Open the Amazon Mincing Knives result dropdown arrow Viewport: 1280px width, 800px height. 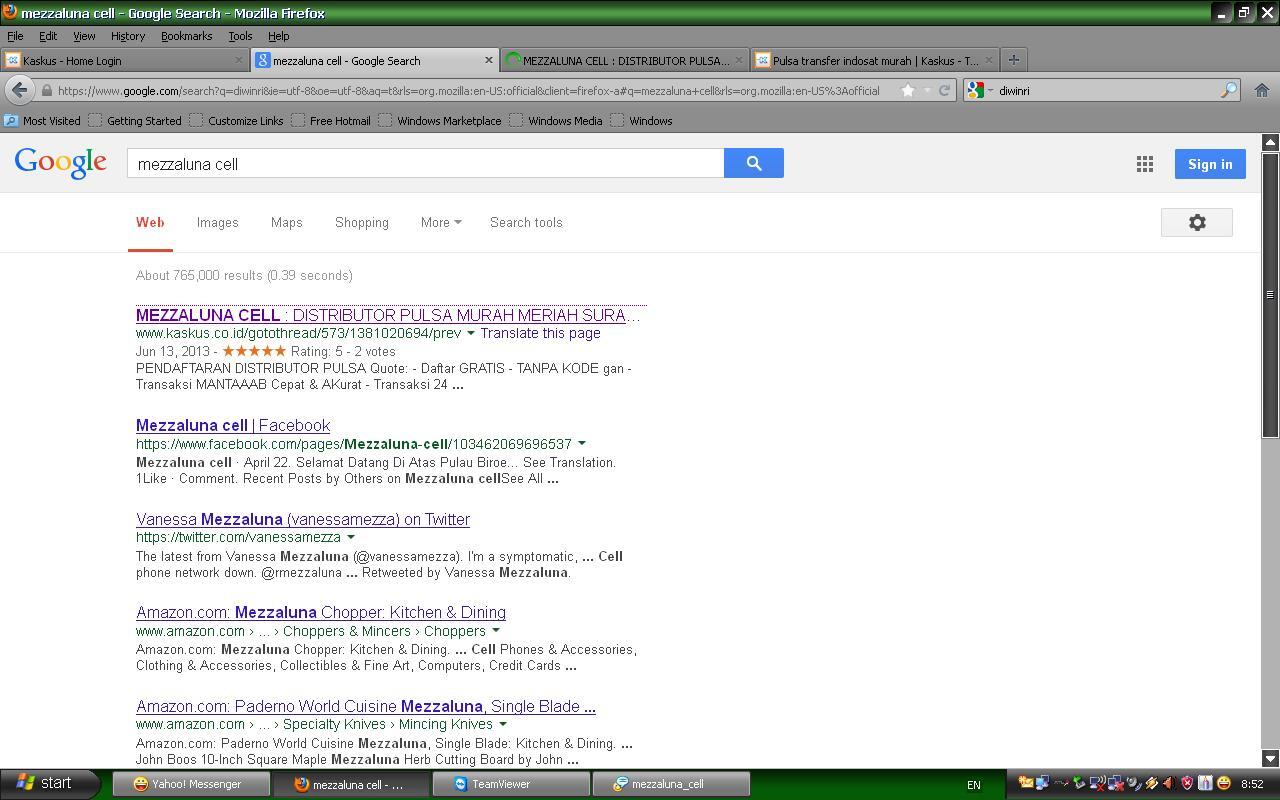click(x=502, y=724)
